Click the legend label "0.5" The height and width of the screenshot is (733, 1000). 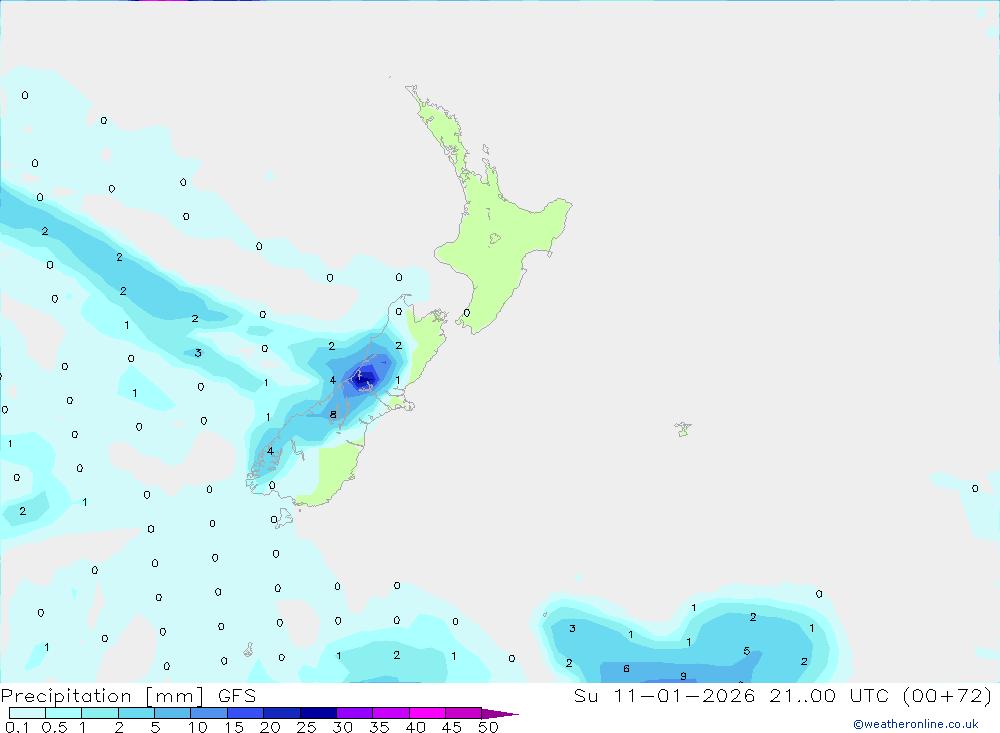54,727
